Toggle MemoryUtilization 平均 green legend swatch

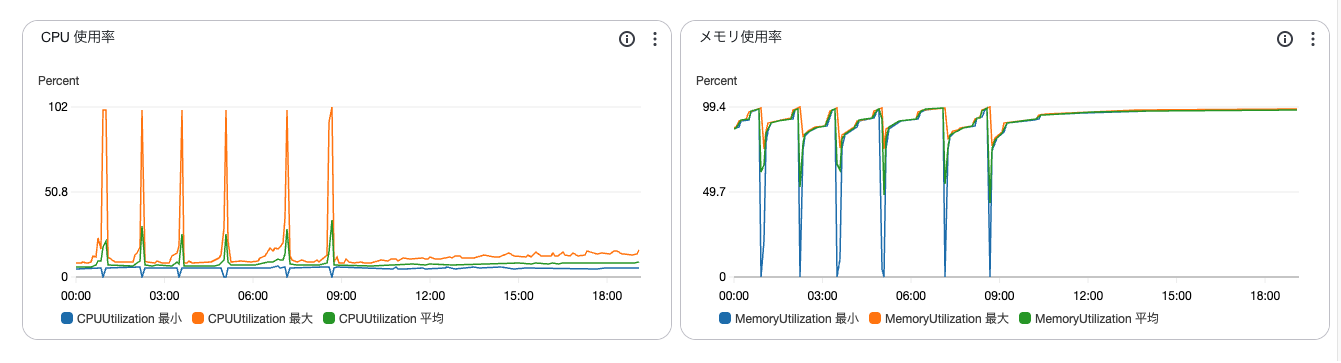click(1025, 319)
